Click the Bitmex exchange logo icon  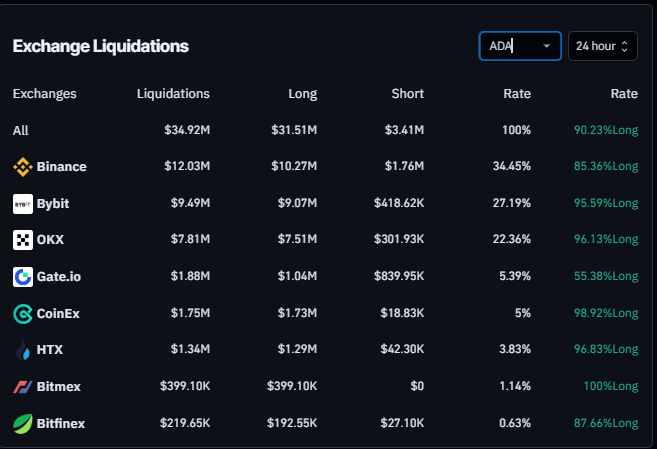click(x=22, y=387)
